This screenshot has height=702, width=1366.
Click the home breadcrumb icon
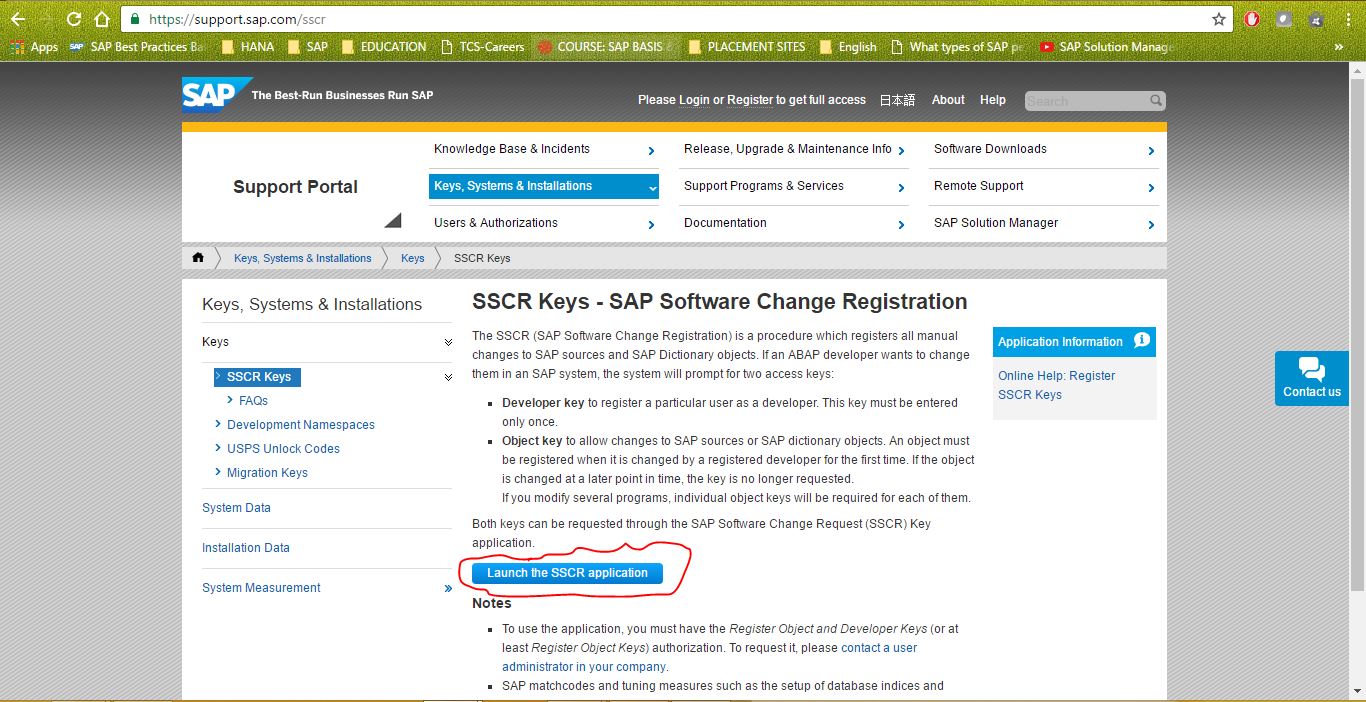(x=198, y=257)
